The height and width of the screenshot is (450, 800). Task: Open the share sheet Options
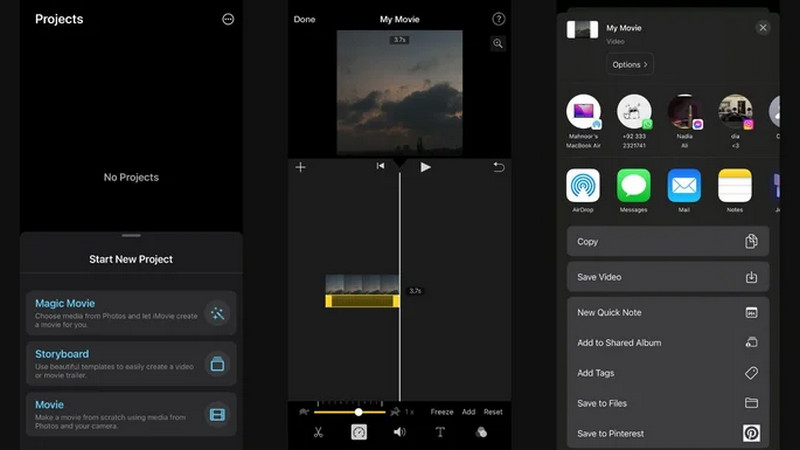click(x=630, y=65)
